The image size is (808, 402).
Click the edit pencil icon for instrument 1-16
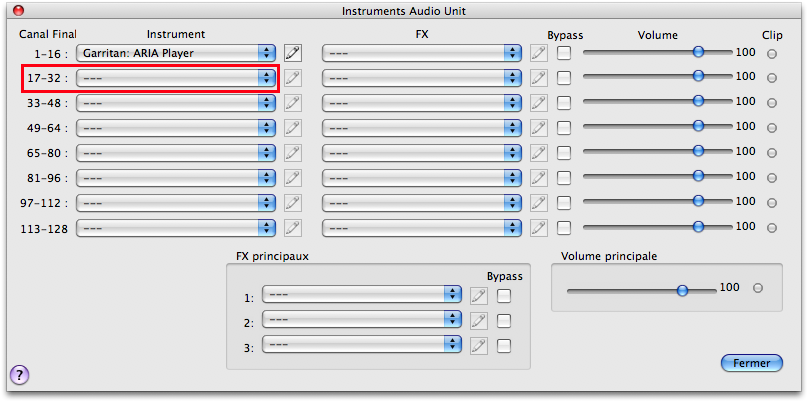[x=293, y=52]
